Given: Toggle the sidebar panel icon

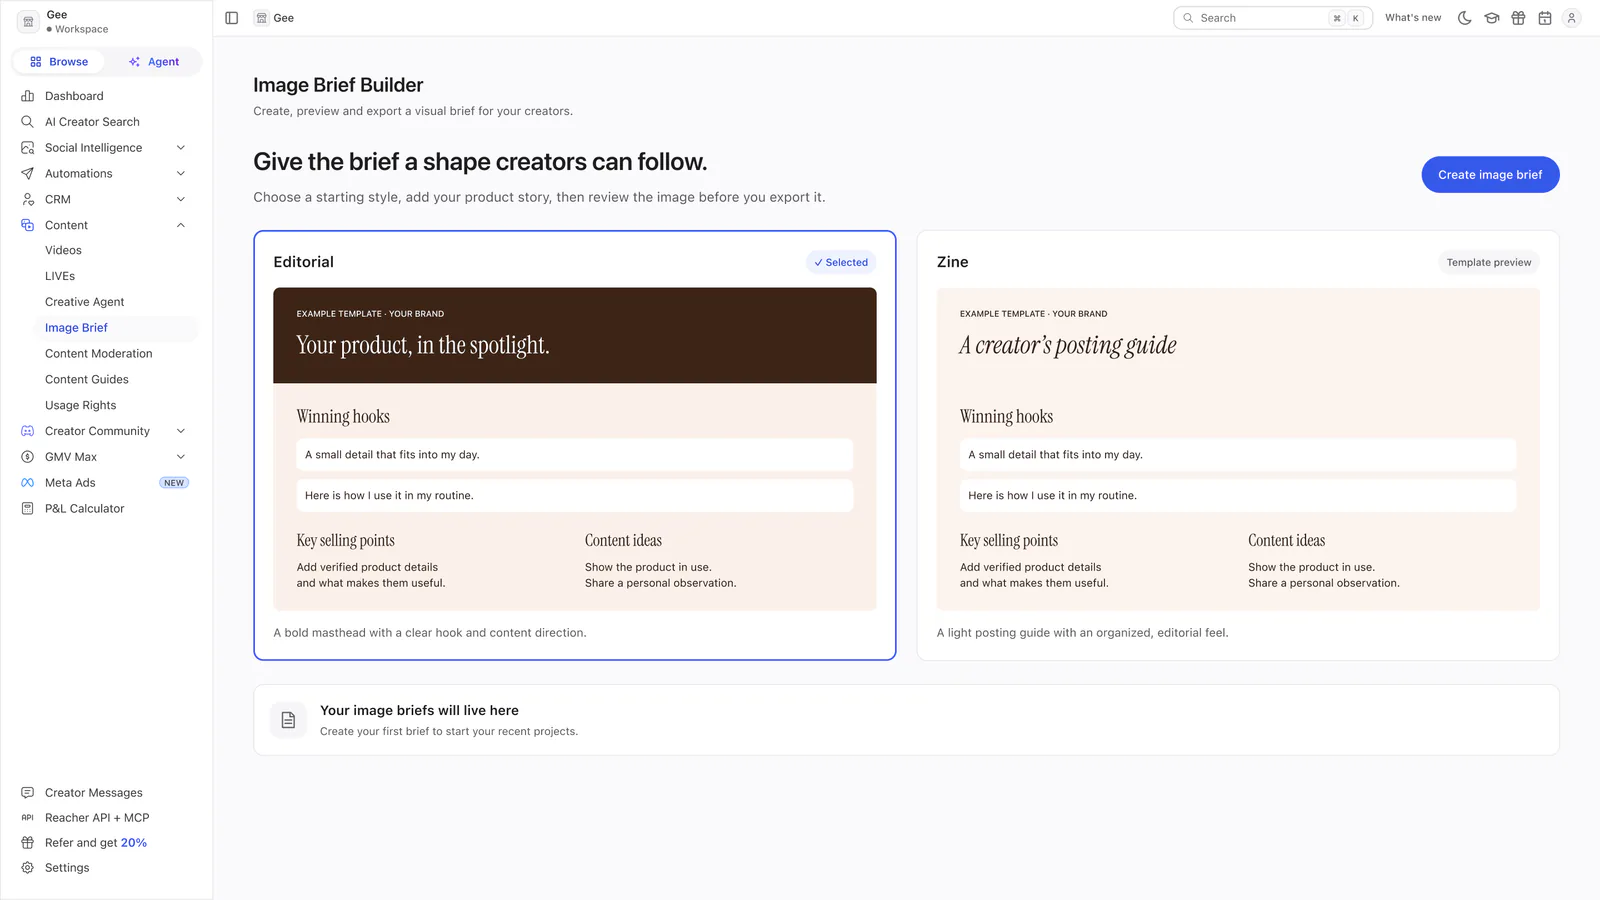Looking at the screenshot, I should click(x=232, y=18).
